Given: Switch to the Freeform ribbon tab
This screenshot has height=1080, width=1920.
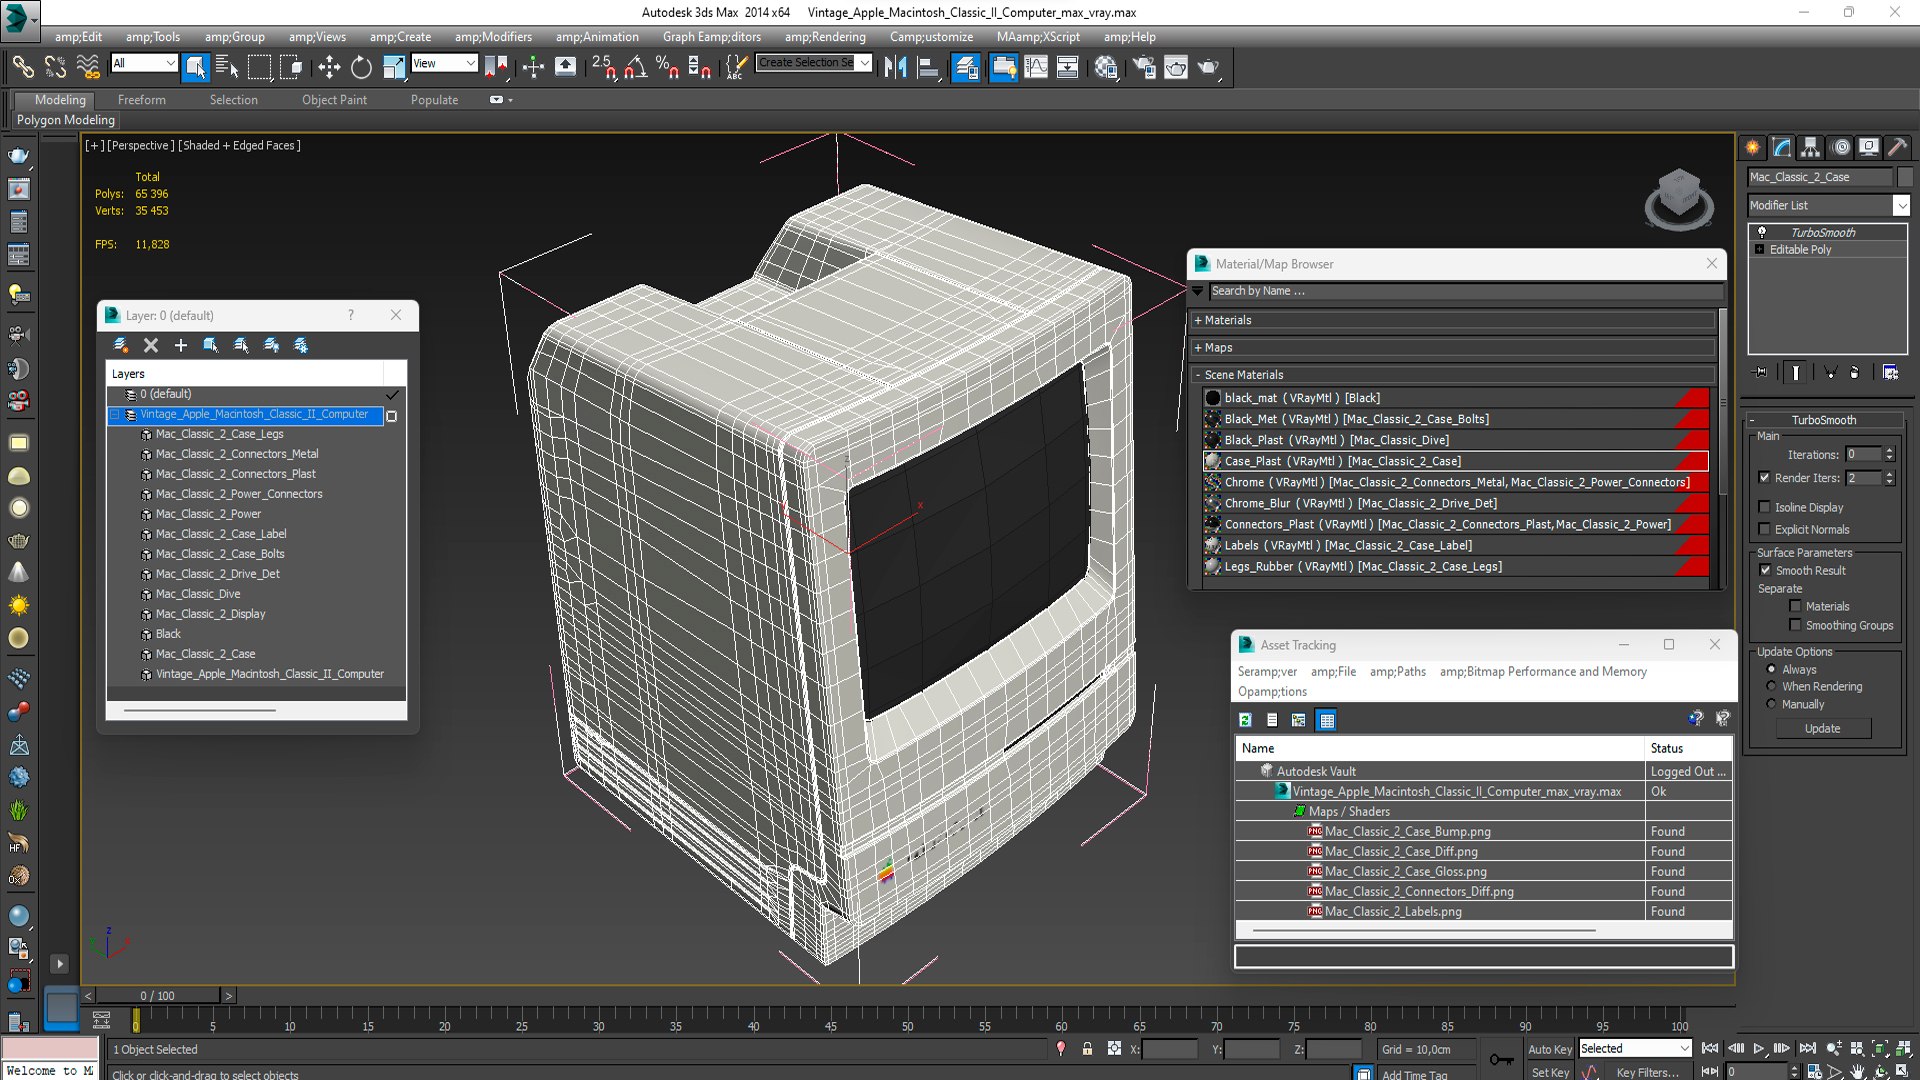Looking at the screenshot, I should click(142, 100).
